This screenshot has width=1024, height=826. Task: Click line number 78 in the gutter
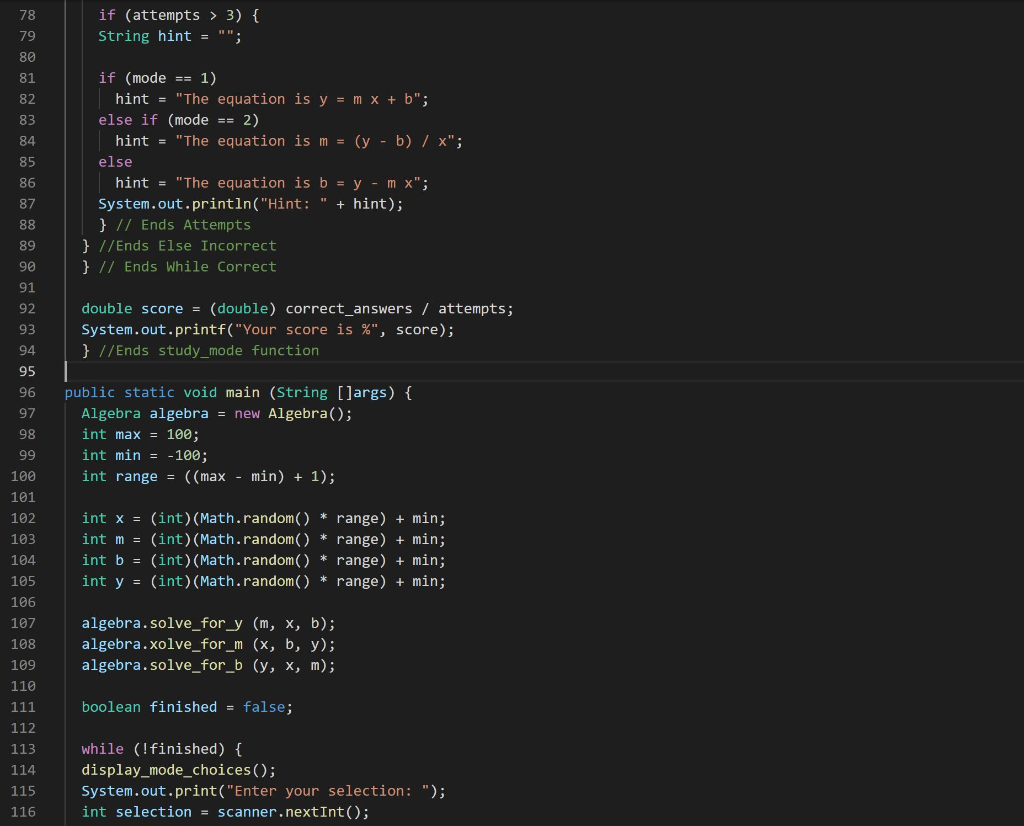pyautogui.click(x=27, y=15)
